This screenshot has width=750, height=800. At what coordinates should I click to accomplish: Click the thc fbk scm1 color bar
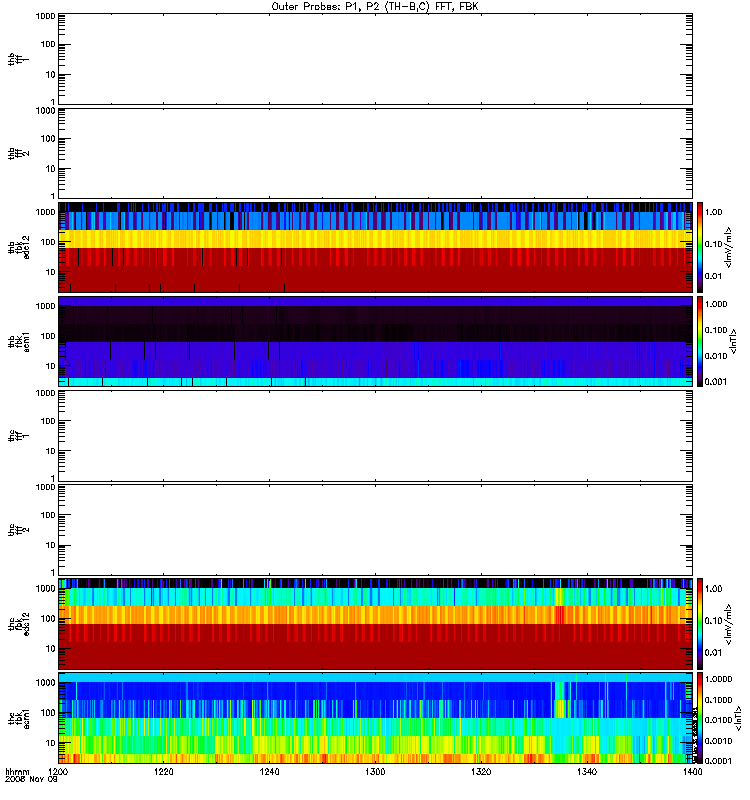tap(700, 718)
